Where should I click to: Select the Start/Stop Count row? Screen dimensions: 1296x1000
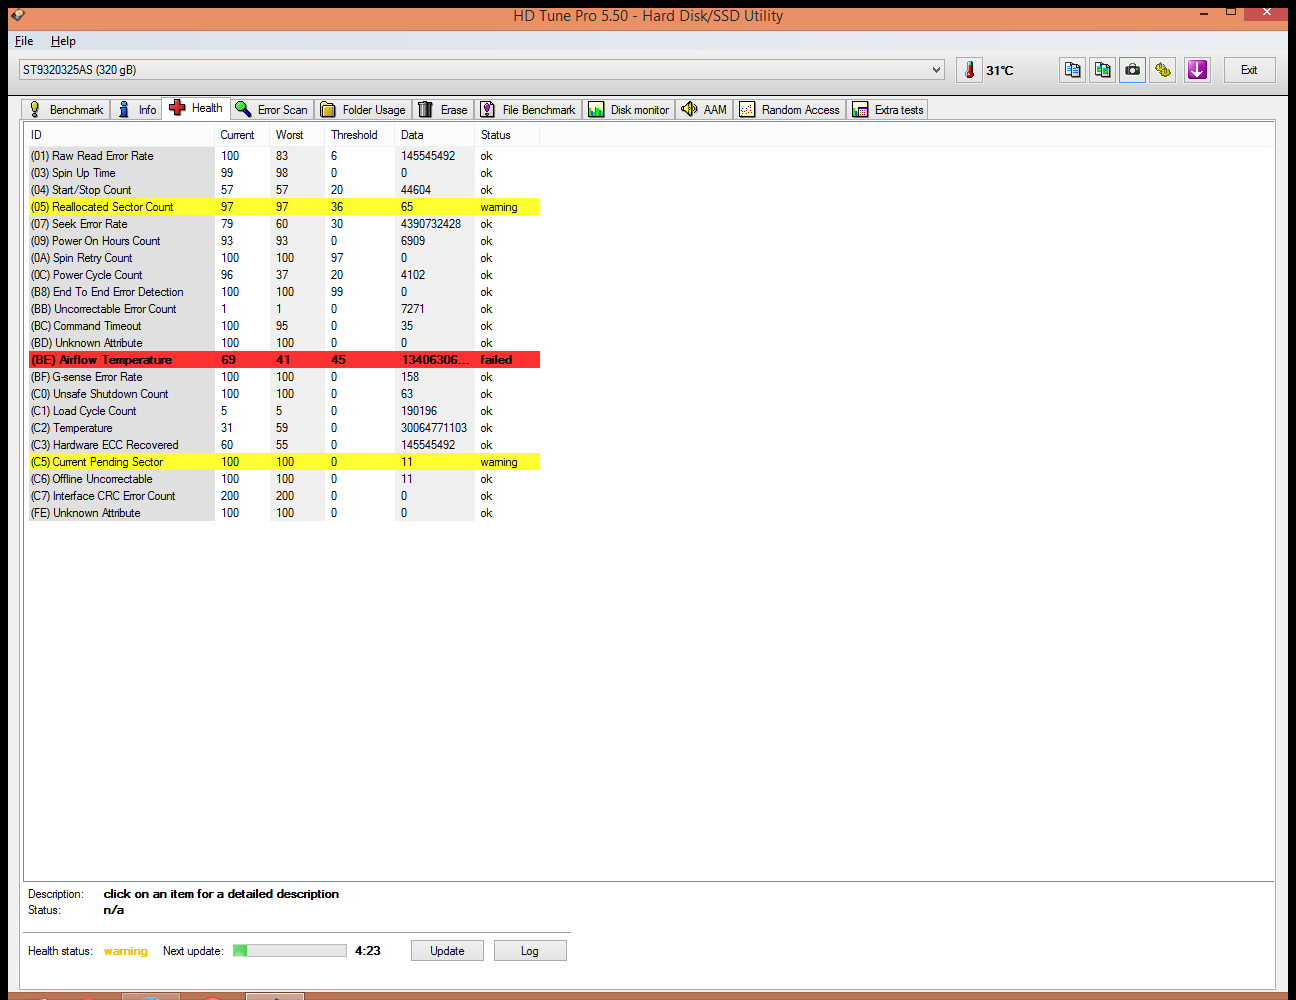pyautogui.click(x=284, y=190)
